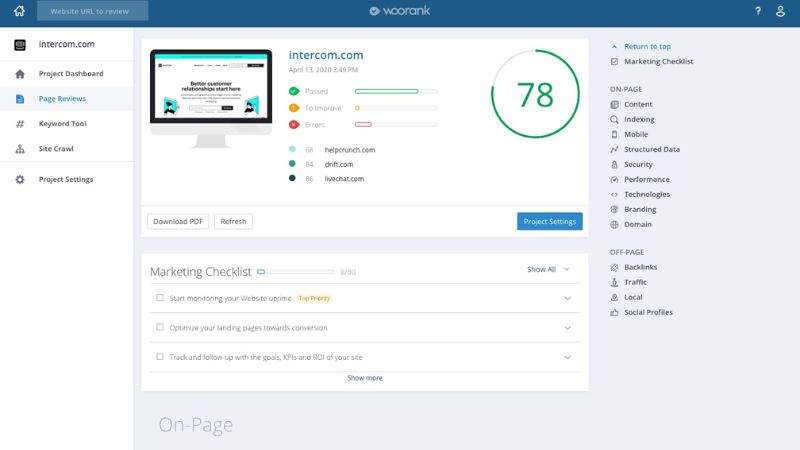Open the help question mark icon
The image size is (800, 450).
[x=757, y=11]
